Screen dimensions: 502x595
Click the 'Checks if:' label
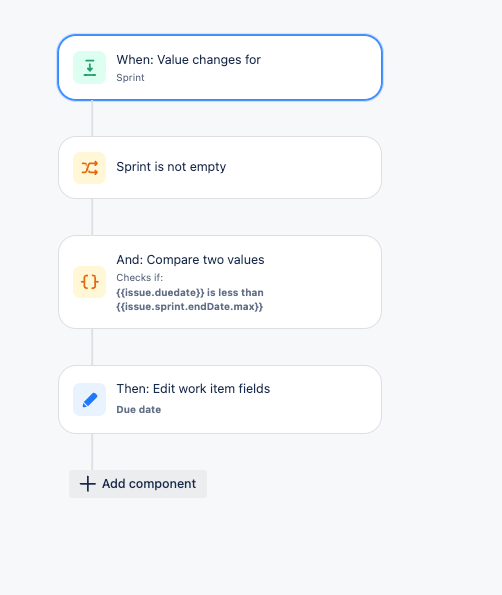(x=140, y=278)
